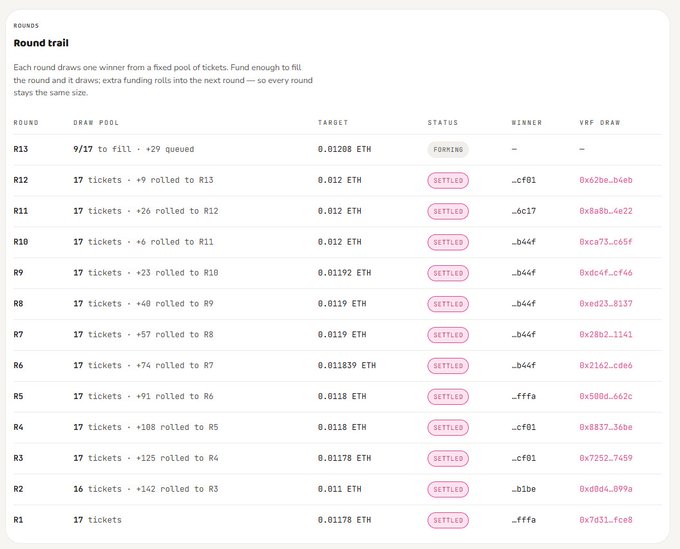Click the TARGET column header
Image resolution: width=680 pixels, height=549 pixels.
click(333, 123)
